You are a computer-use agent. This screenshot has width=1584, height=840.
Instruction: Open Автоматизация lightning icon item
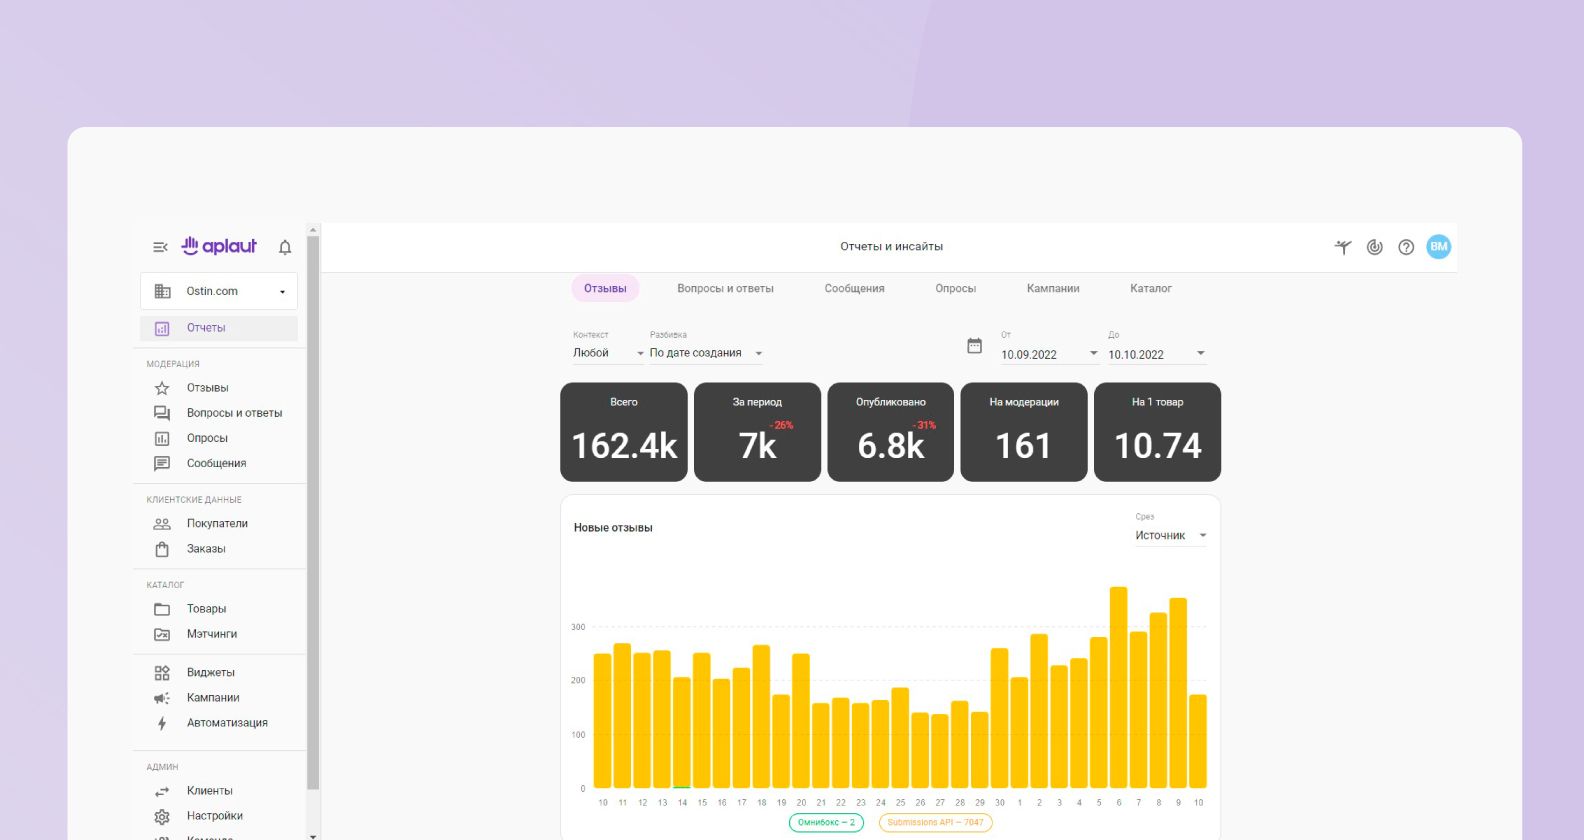point(226,723)
